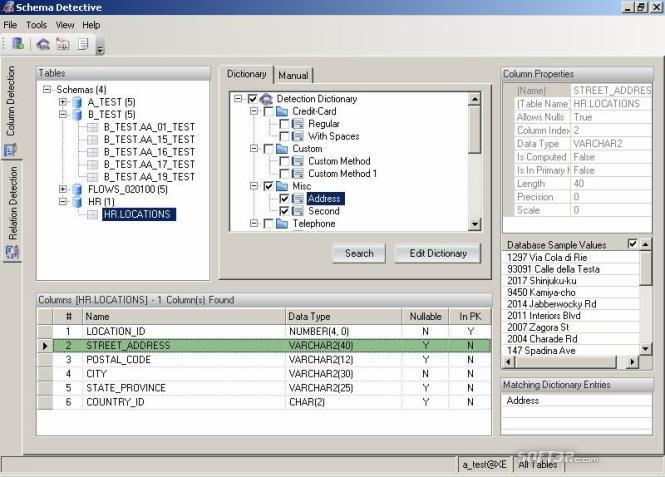Enable the Credit-Card checkbox

[x=268, y=112]
